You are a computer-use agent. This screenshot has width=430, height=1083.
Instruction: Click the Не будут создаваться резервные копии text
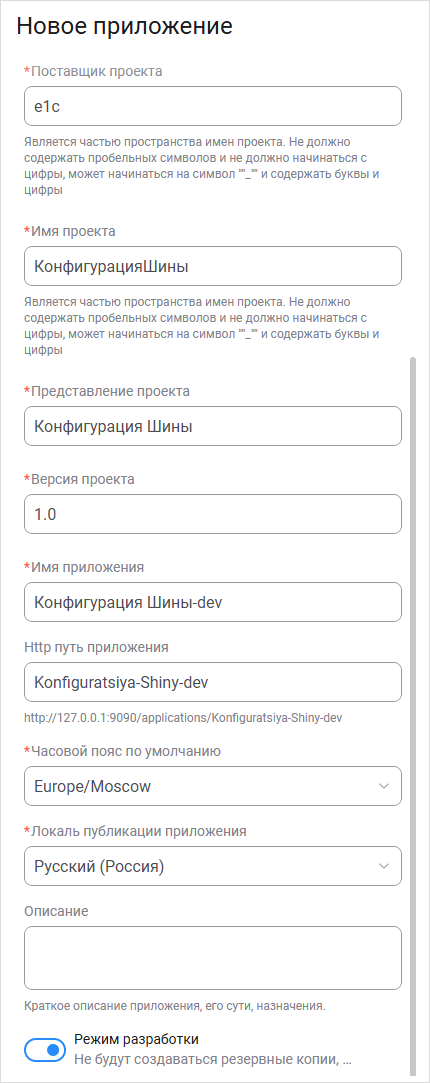(213, 1058)
